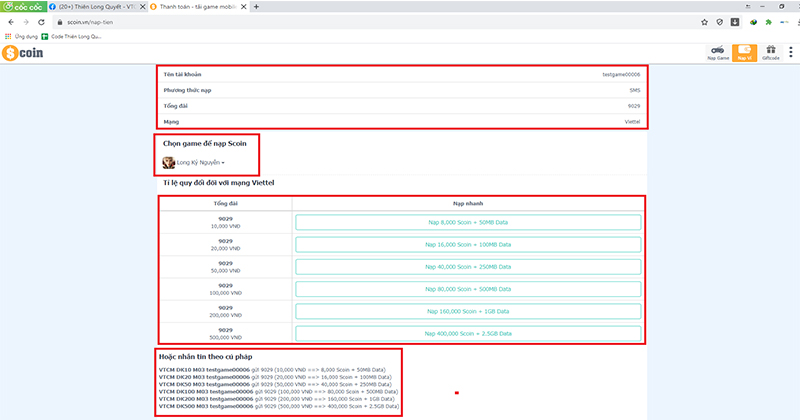Close the Thiên Long Quyết tab
This screenshot has width=800, height=420.
(142, 7)
